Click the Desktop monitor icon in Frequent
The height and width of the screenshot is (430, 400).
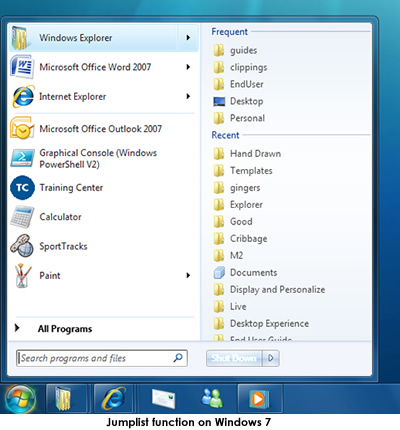[219, 101]
